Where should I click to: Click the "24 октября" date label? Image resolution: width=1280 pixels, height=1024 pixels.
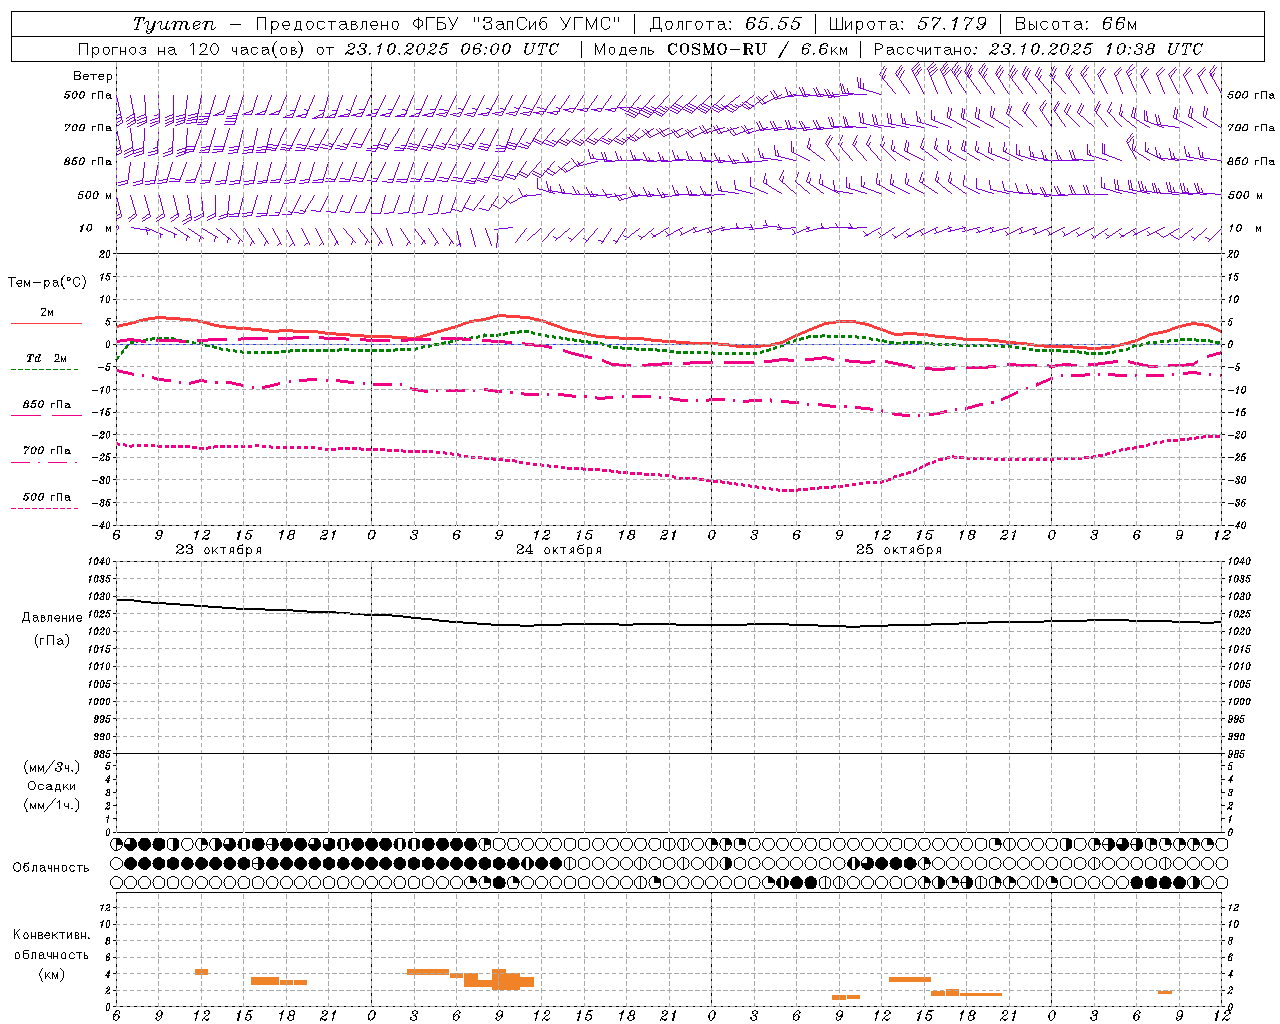559,550
